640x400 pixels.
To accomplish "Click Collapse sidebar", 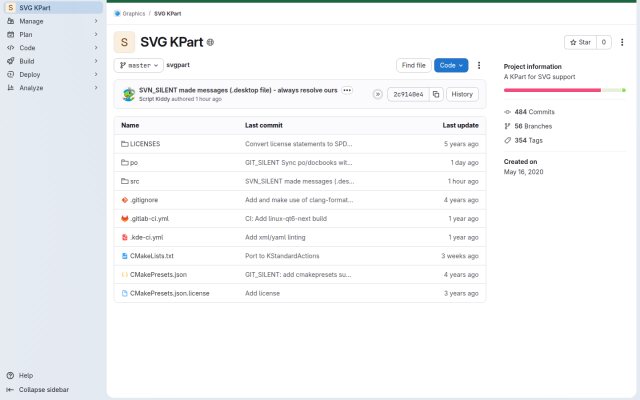I will 38,390.
